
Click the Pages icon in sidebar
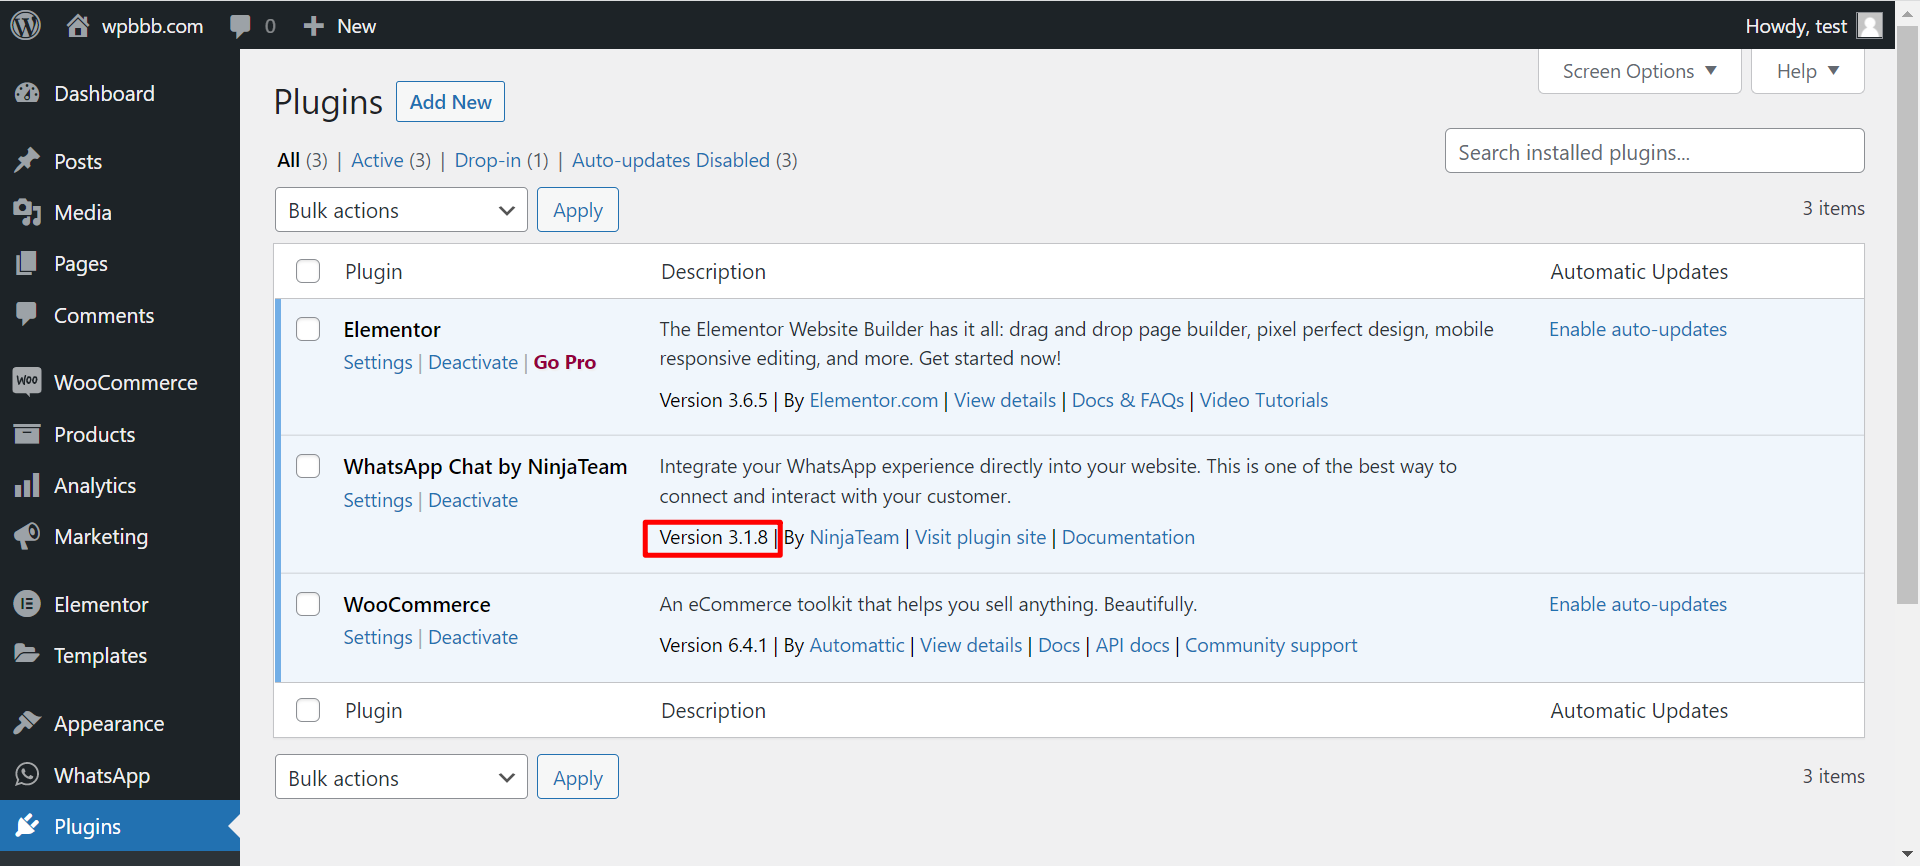pos(27,263)
